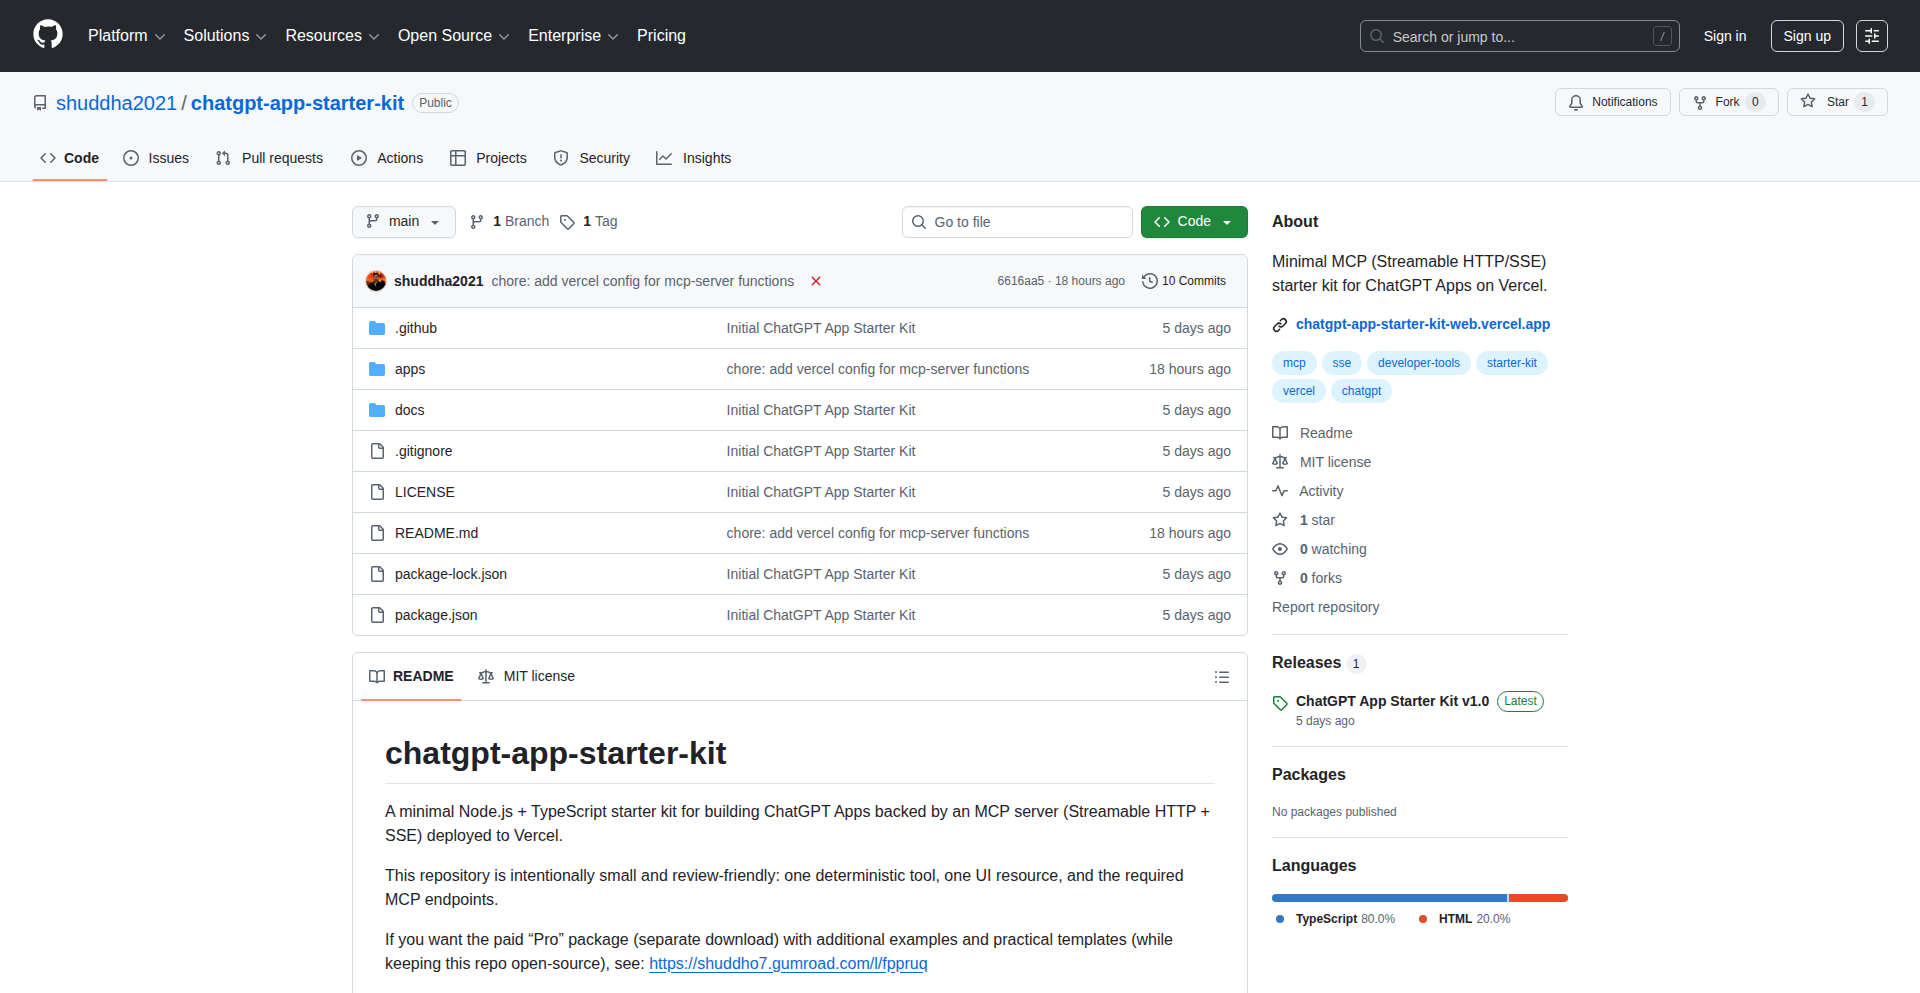Click the history icon beside 10 Commits
The image size is (1920, 993).
(x=1148, y=281)
